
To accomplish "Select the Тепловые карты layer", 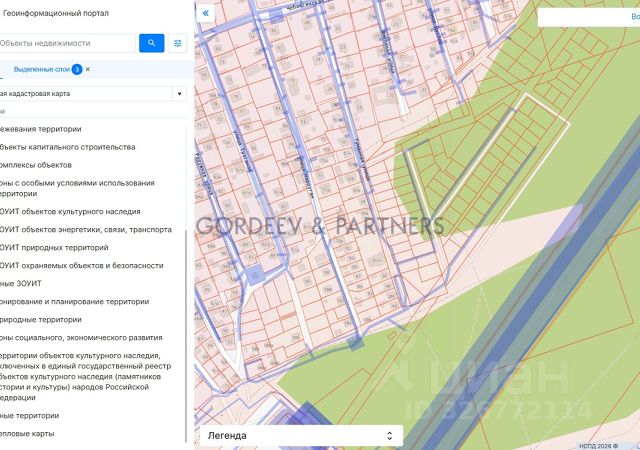I will pos(27,434).
